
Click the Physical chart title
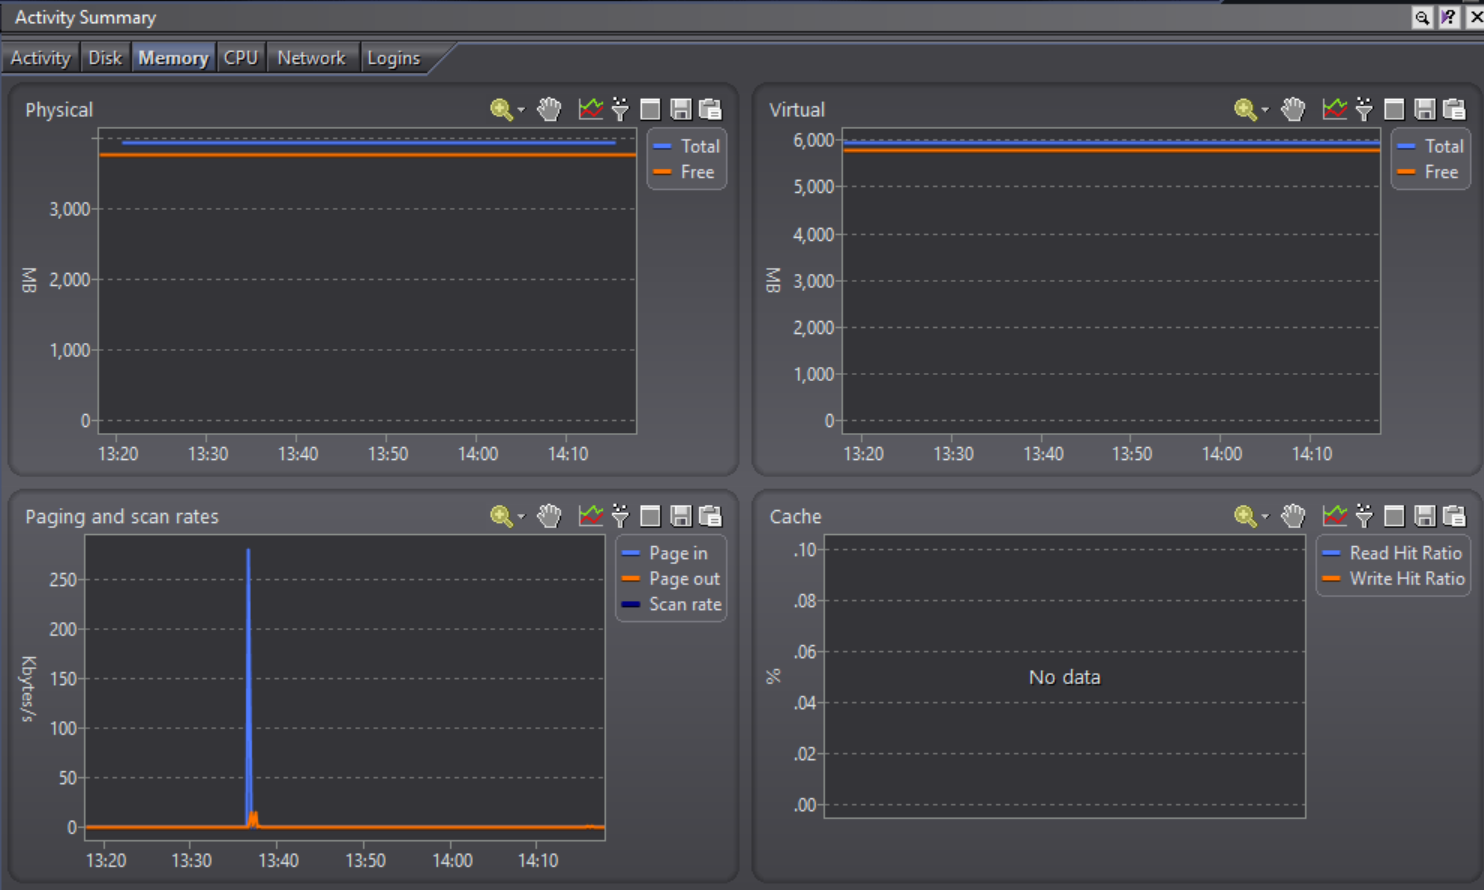59,110
